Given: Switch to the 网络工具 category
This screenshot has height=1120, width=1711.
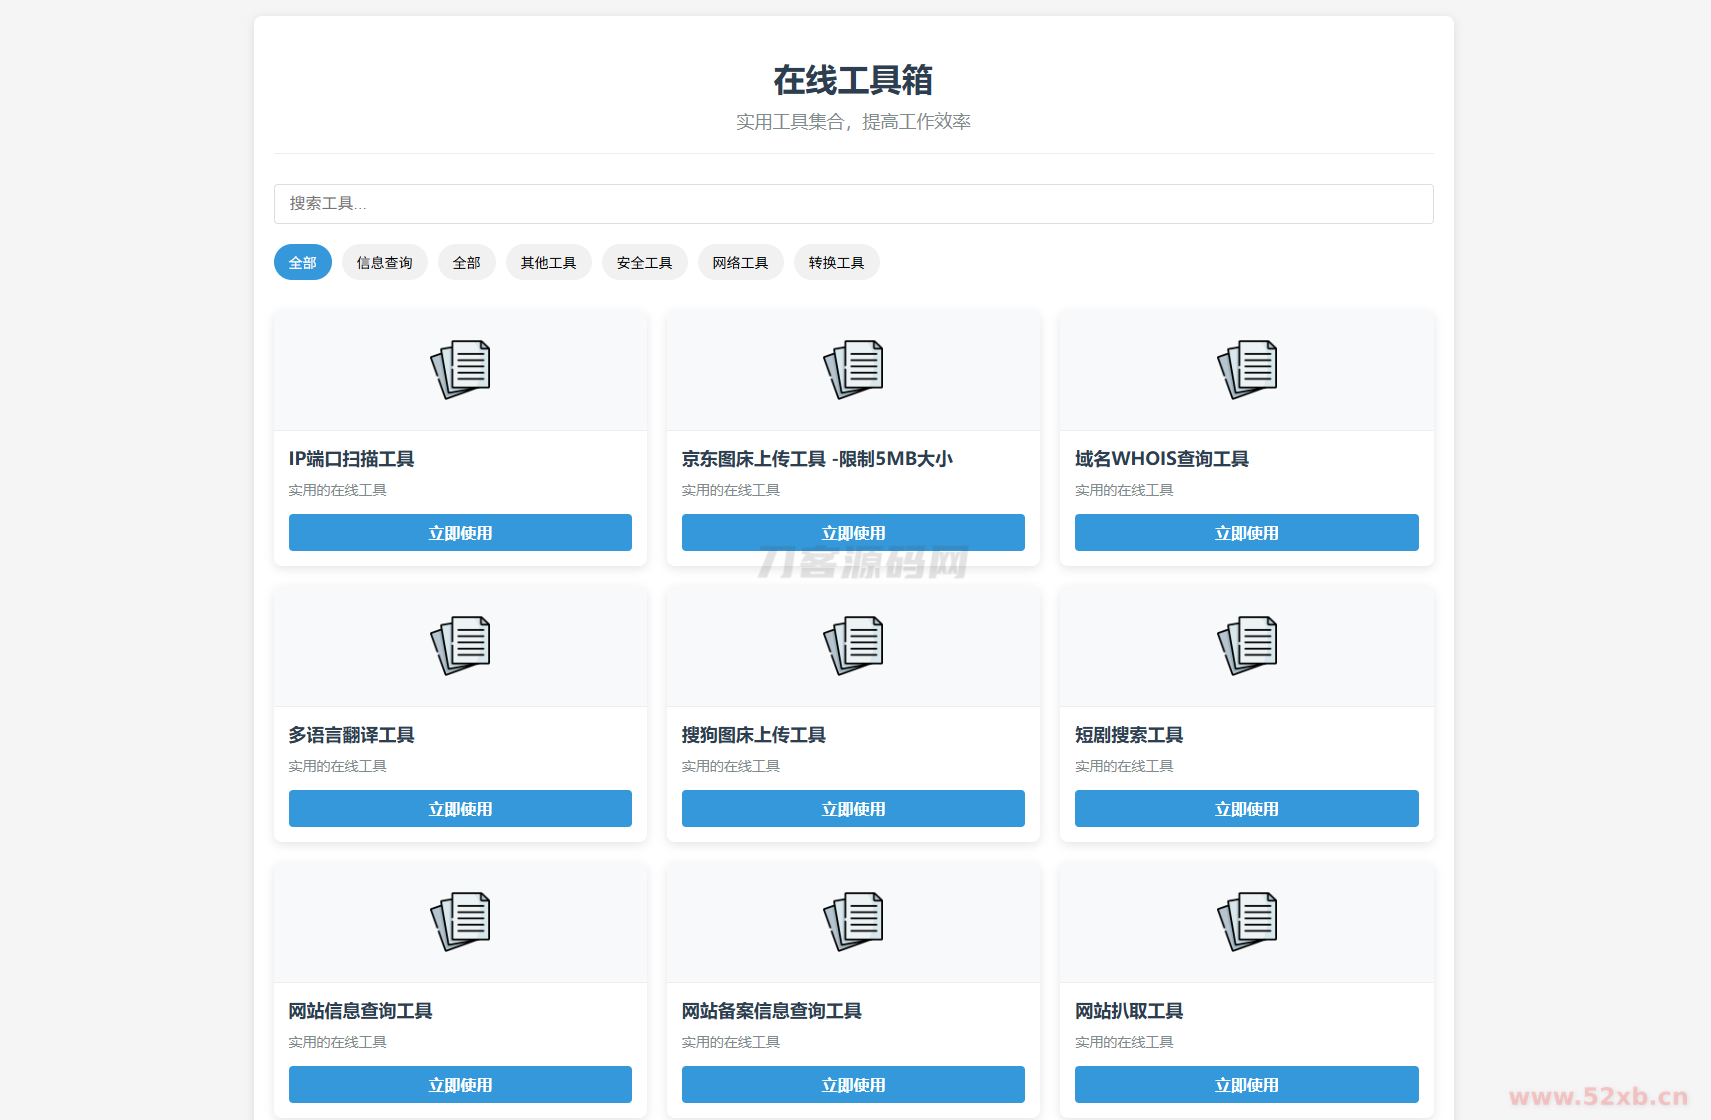Looking at the screenshot, I should click(x=740, y=262).
